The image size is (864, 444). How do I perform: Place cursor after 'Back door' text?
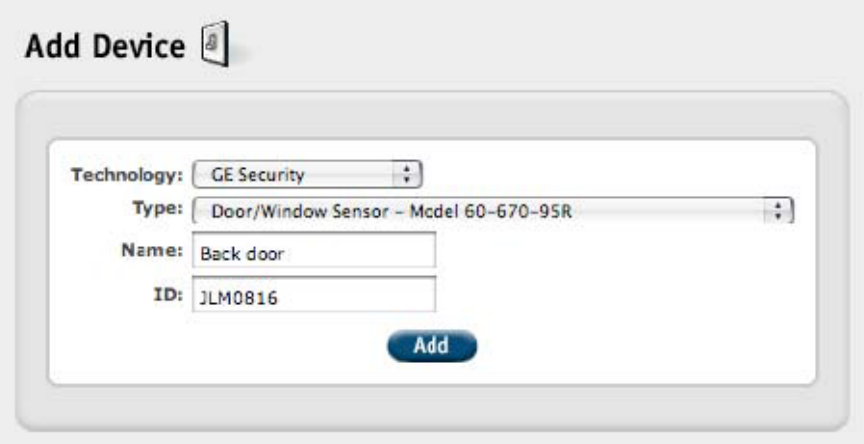[285, 254]
